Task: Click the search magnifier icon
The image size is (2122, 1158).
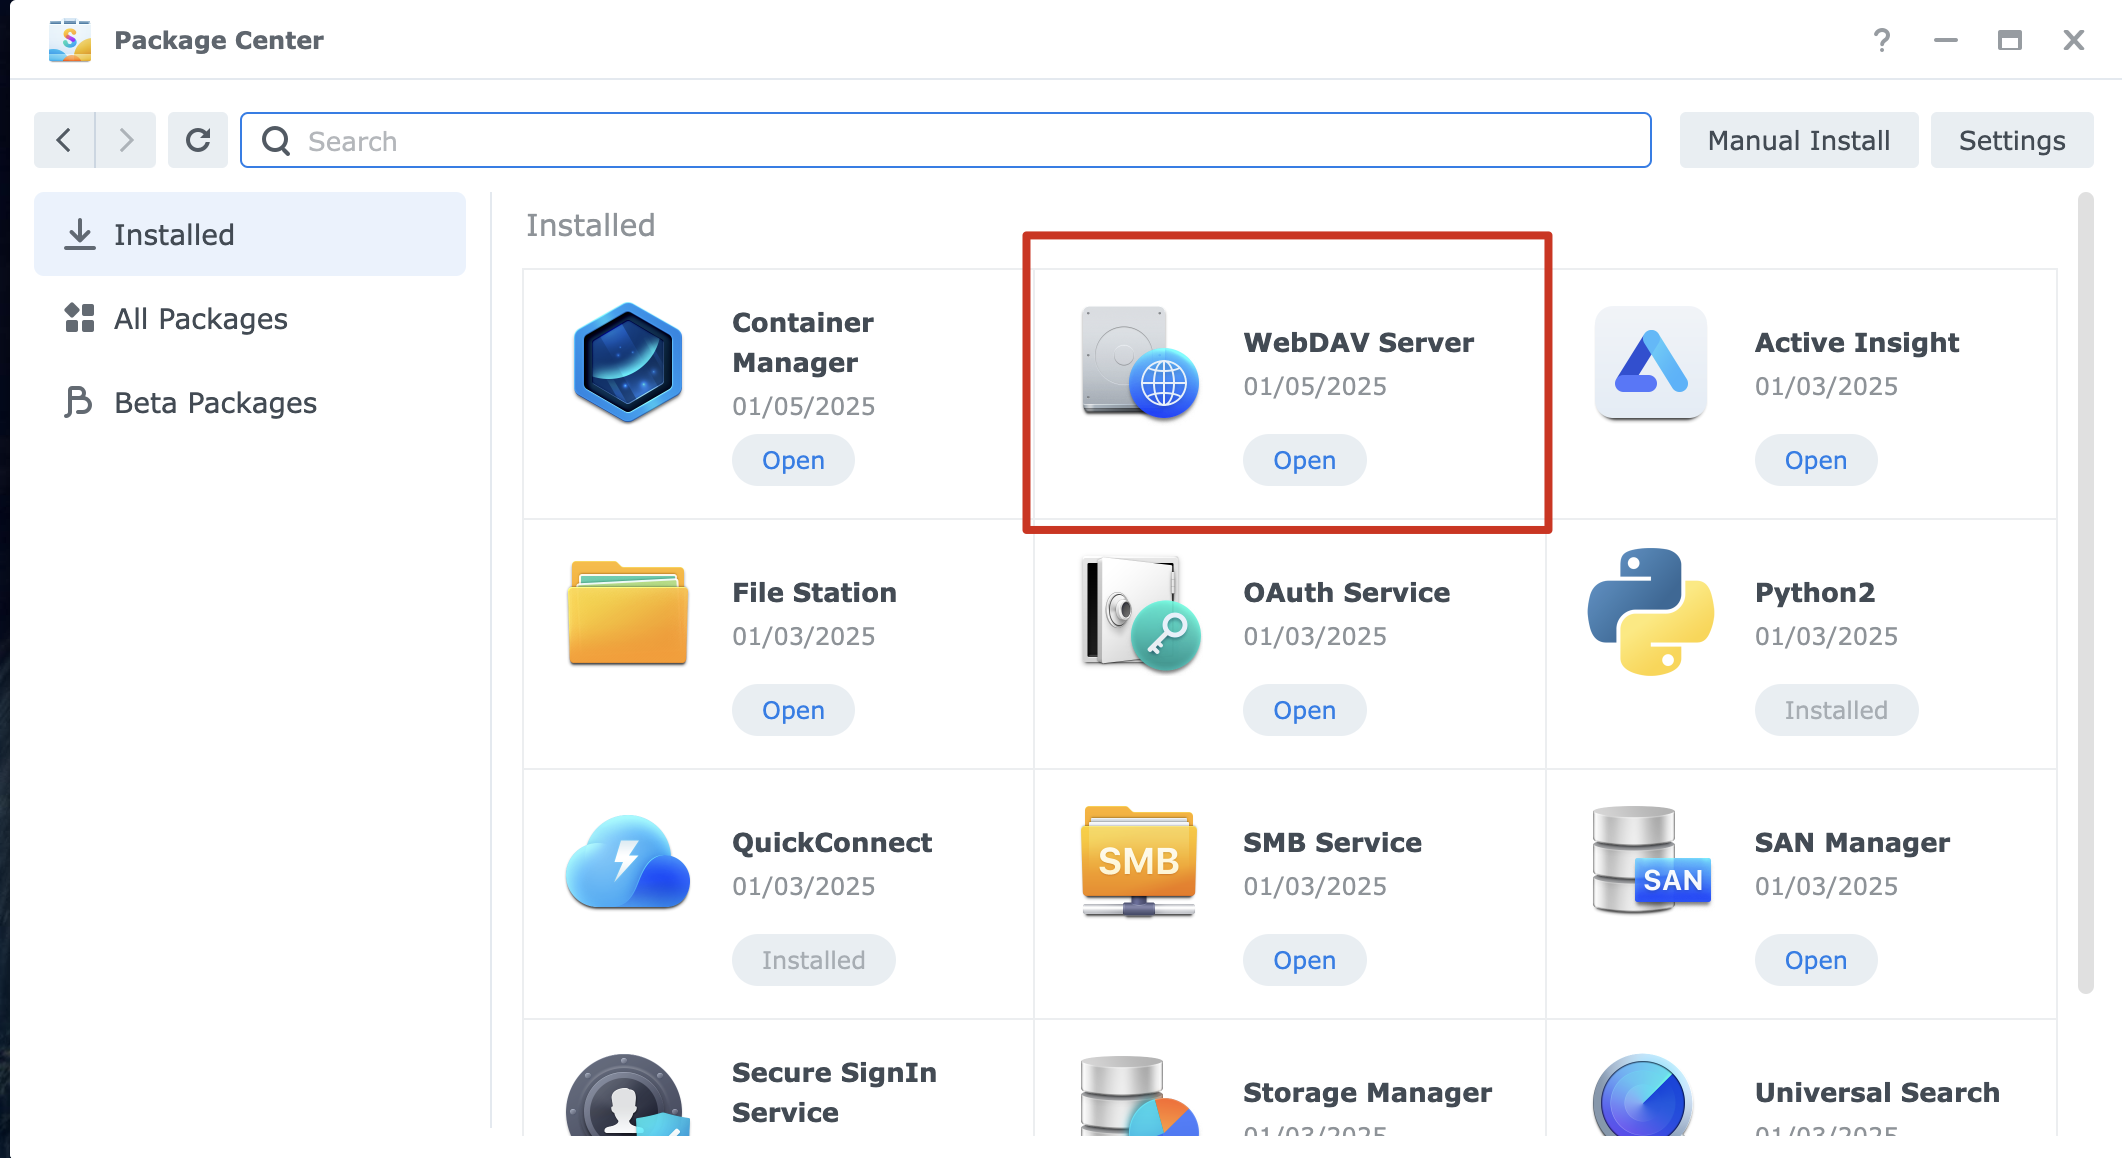Action: pos(276,141)
